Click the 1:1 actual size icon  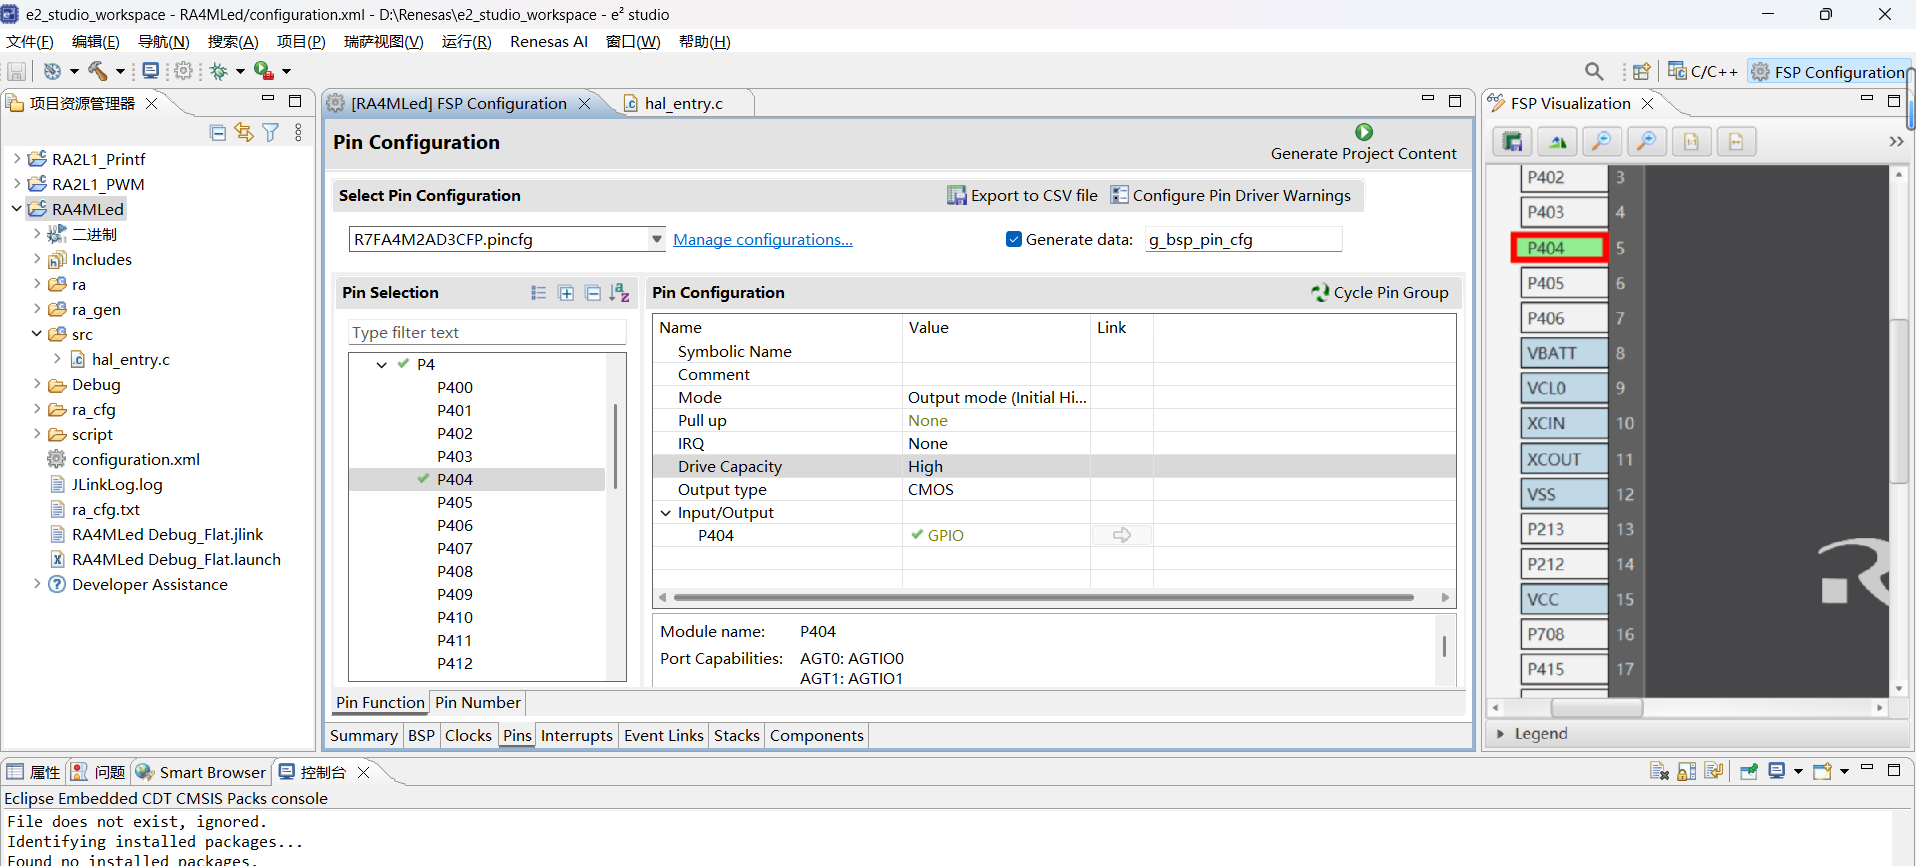click(1691, 141)
